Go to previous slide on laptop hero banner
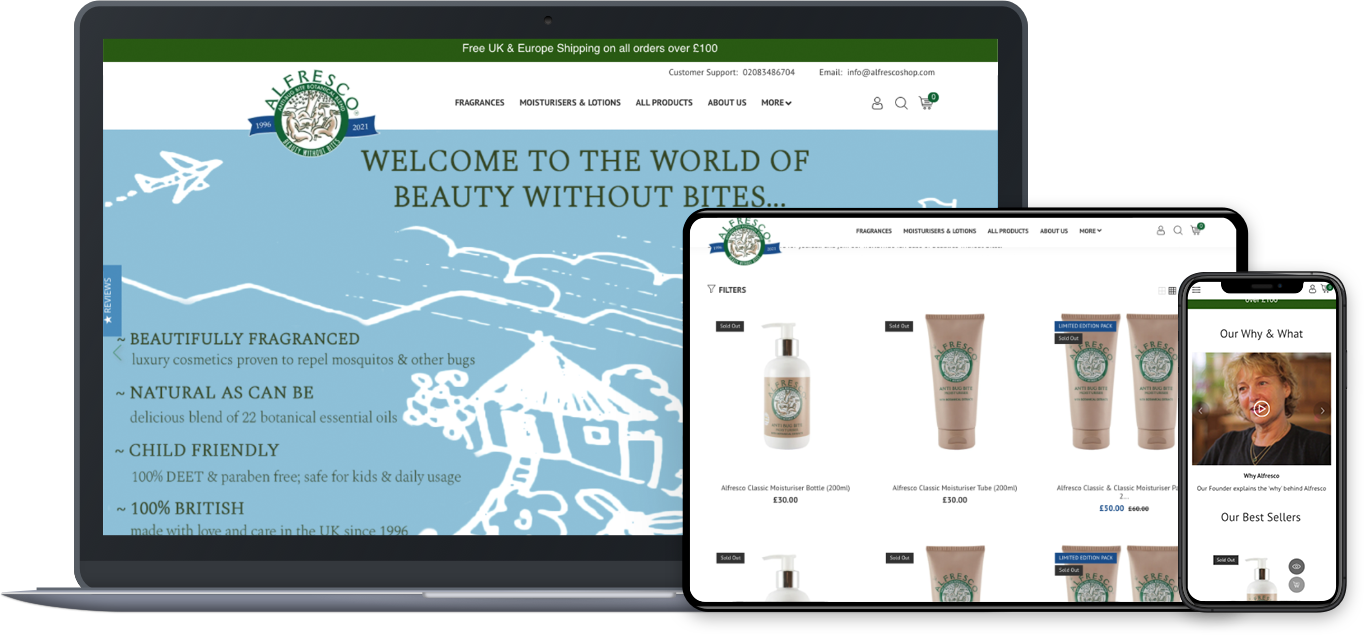Image resolution: width=1364 pixels, height=635 pixels. pos(118,352)
